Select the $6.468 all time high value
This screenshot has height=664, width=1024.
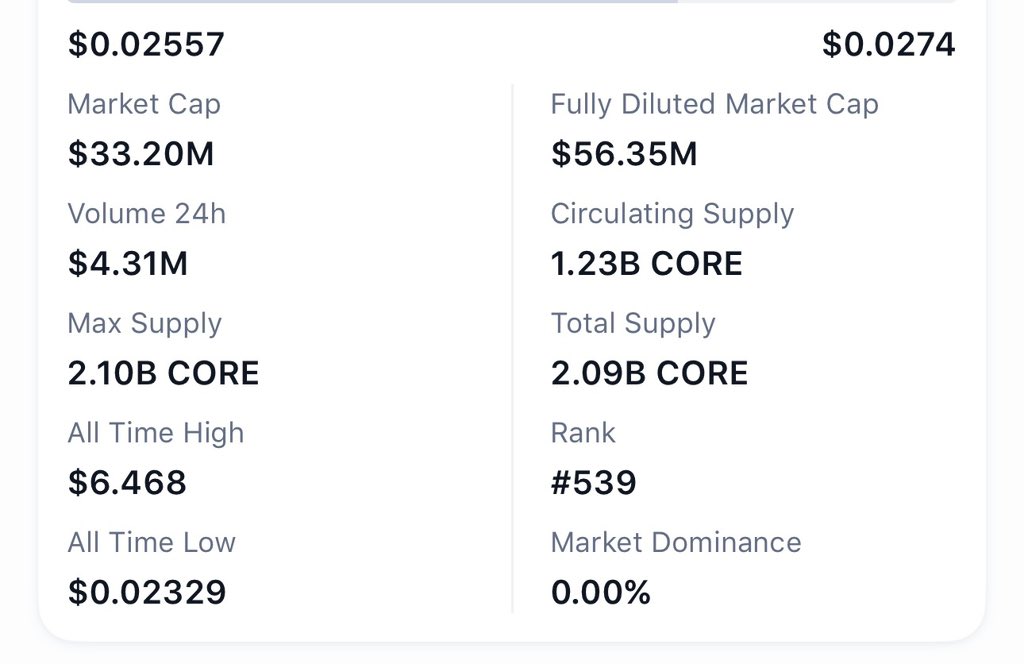tap(127, 483)
